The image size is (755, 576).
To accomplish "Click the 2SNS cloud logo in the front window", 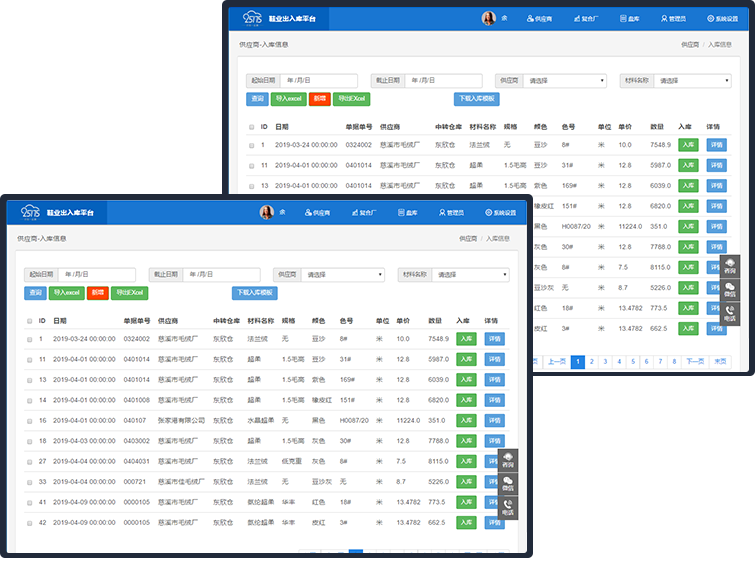I will pos(30,212).
